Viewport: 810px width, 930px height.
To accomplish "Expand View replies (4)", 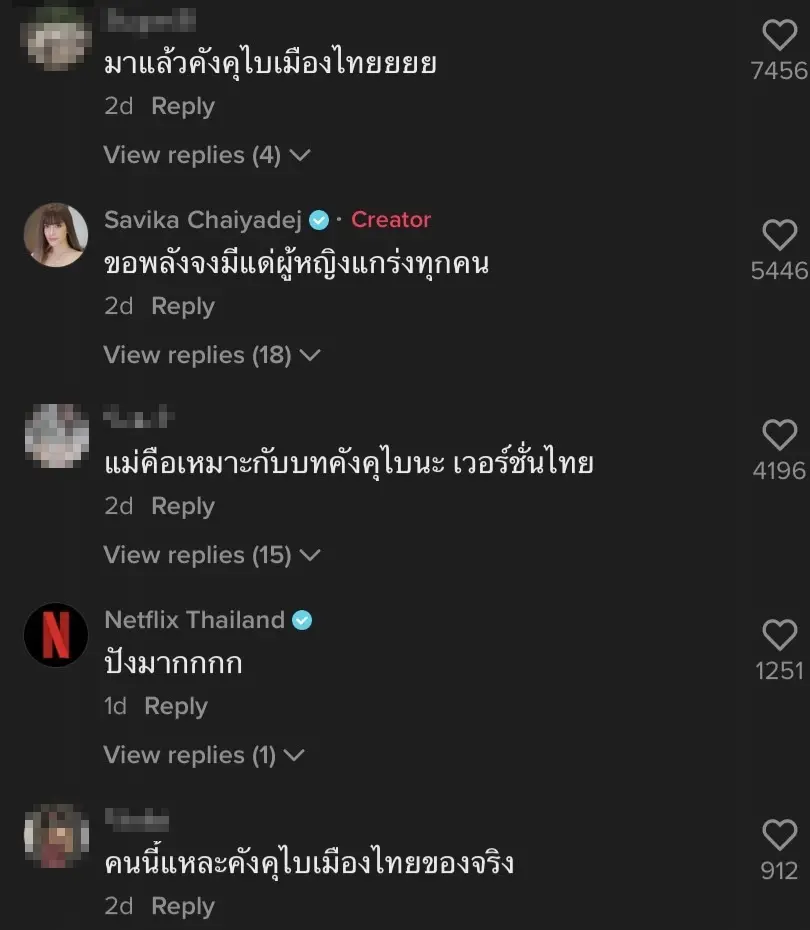I will point(207,155).
